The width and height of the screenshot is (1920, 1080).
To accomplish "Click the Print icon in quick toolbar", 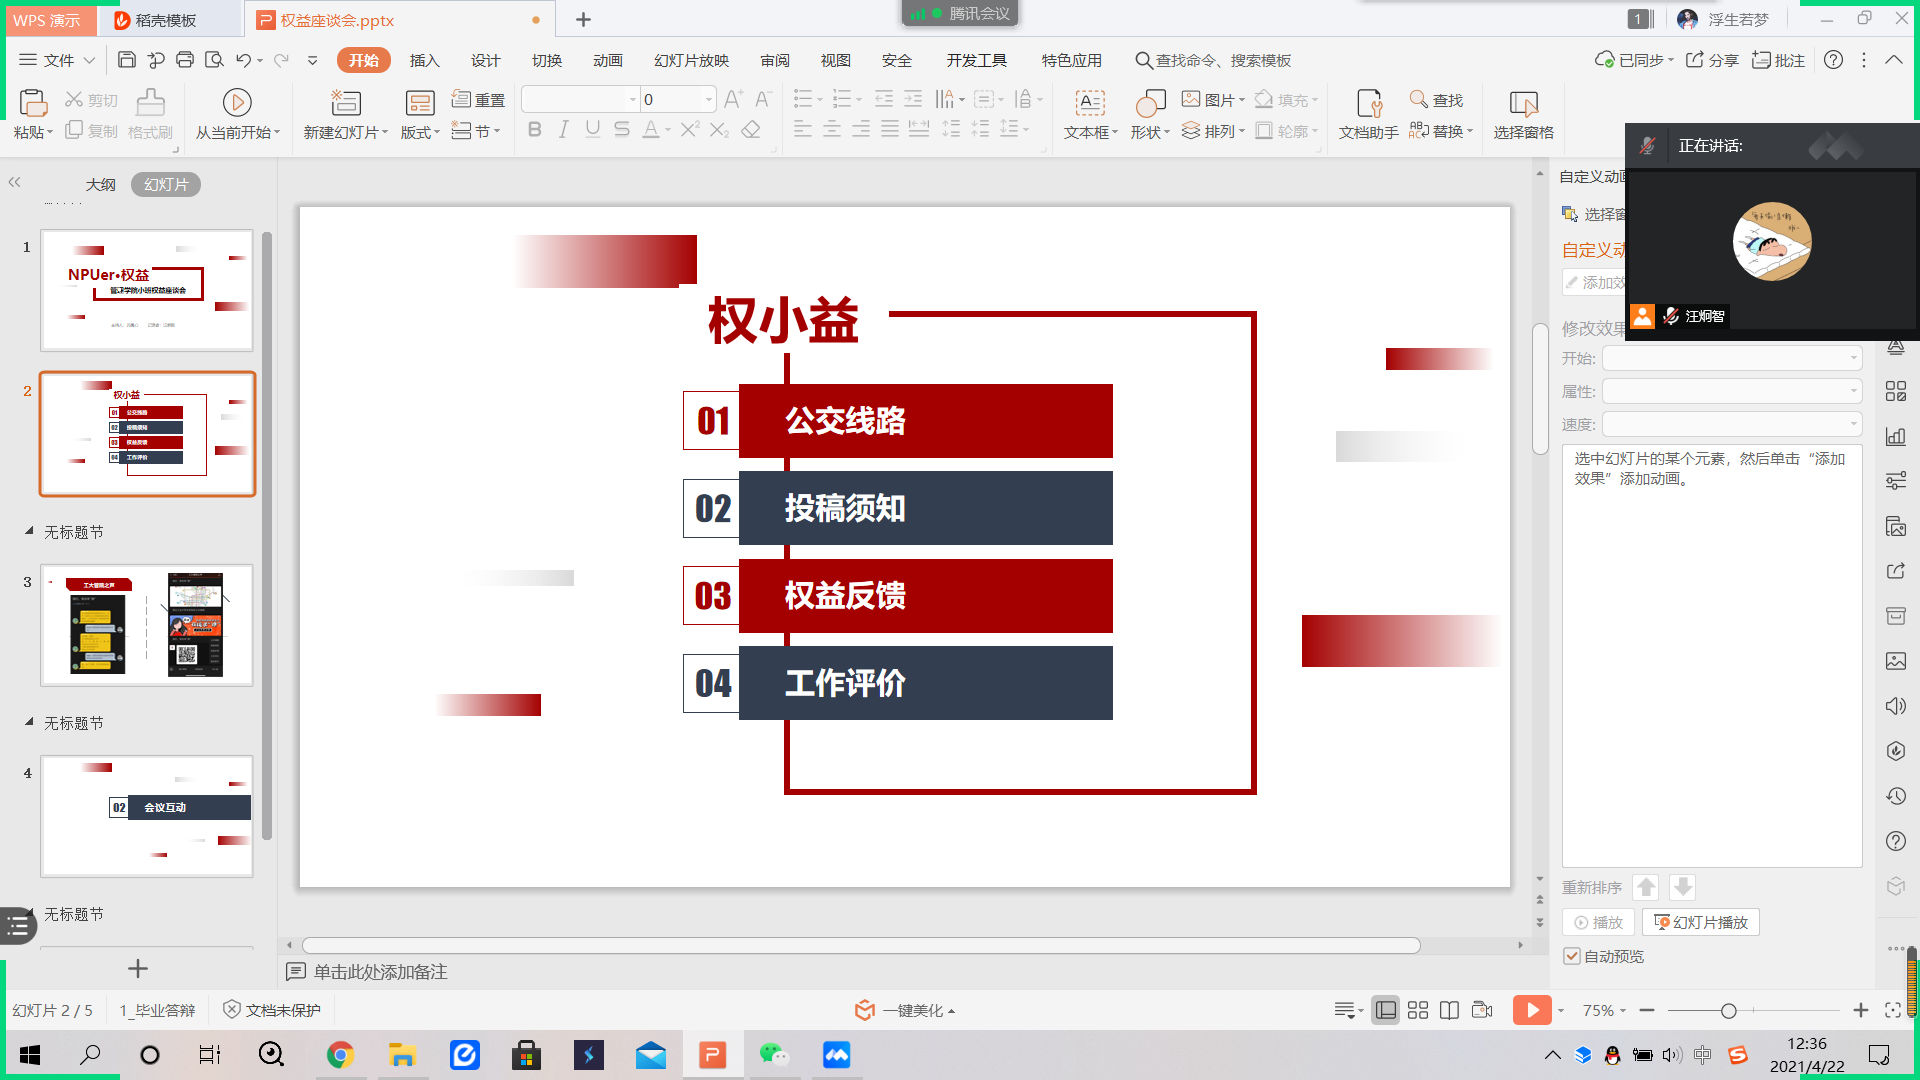I will 185,60.
